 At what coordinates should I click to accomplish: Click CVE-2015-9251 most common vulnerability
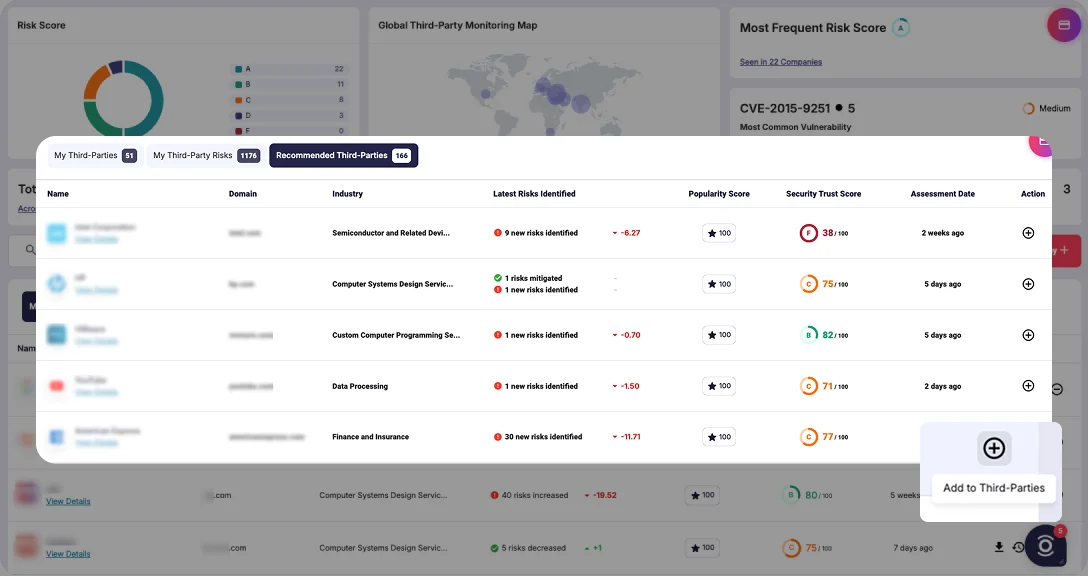pos(785,108)
